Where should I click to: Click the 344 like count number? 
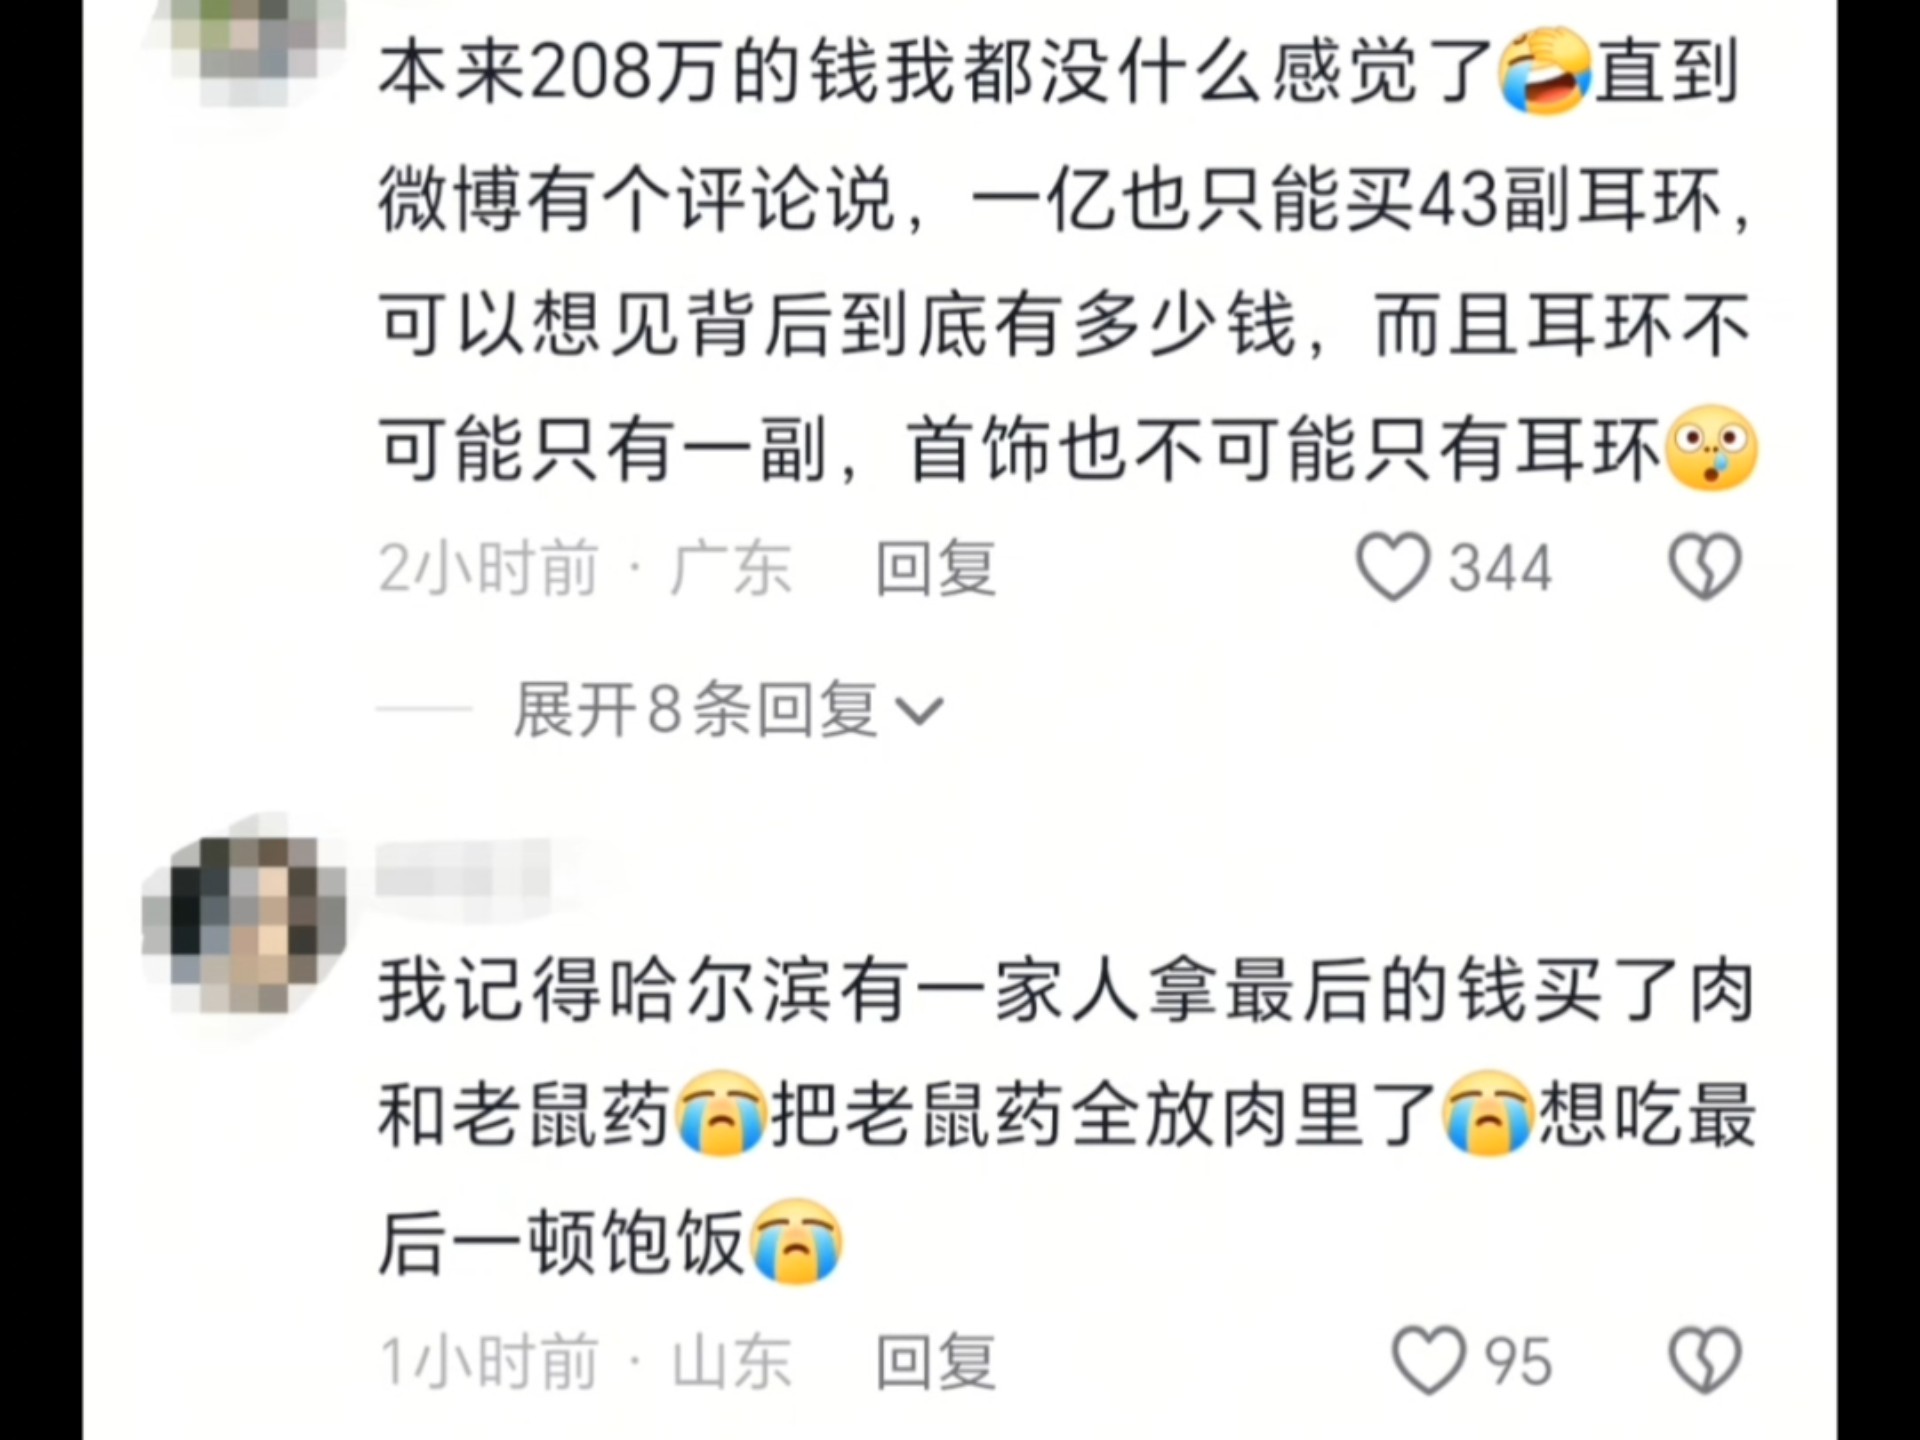[x=1501, y=568]
